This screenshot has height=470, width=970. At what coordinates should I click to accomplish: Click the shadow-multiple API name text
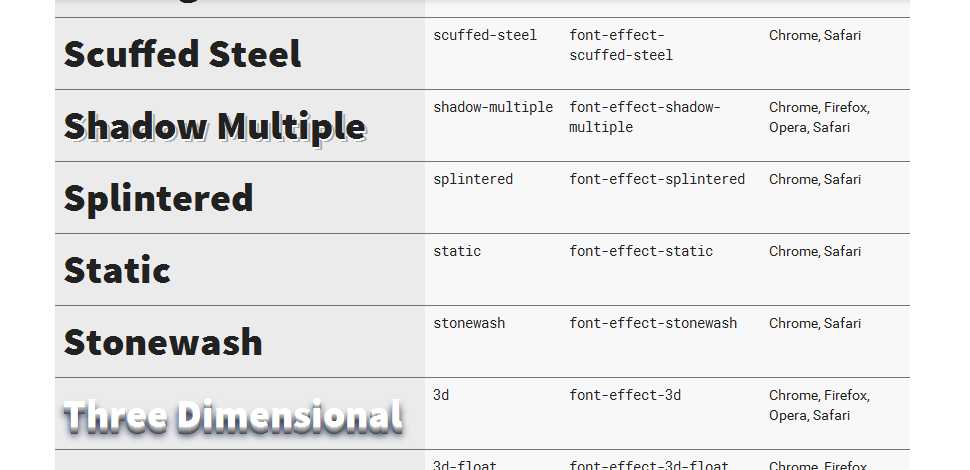[493, 107]
